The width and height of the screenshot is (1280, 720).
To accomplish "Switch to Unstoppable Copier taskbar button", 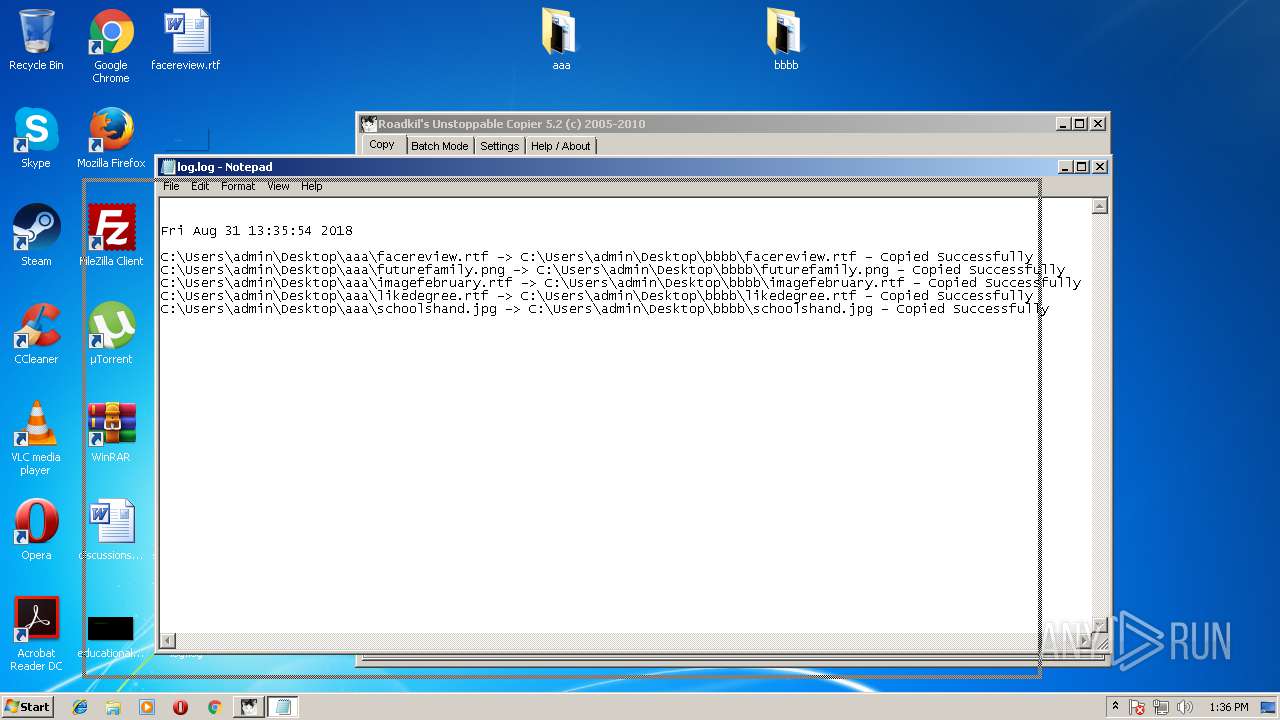I will click(x=248, y=707).
